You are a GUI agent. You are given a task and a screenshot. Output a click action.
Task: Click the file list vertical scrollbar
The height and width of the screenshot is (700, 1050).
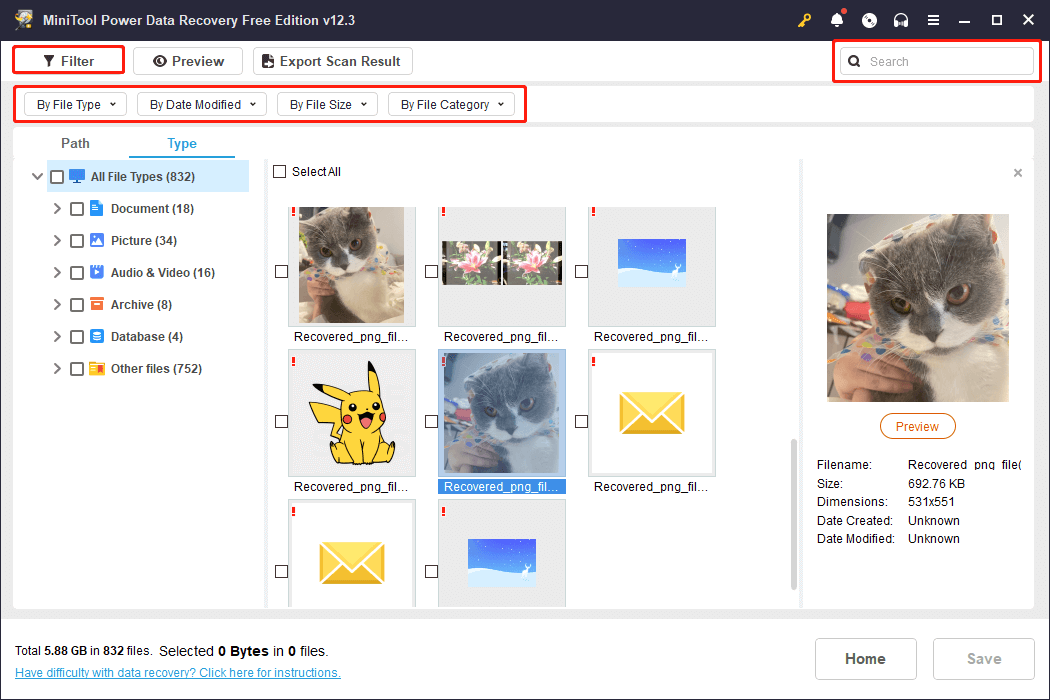pyautogui.click(x=794, y=514)
